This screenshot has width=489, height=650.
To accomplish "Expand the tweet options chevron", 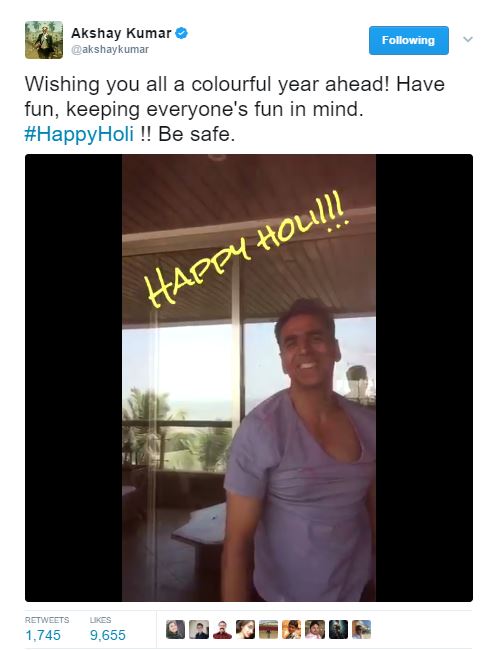I will [x=468, y=39].
